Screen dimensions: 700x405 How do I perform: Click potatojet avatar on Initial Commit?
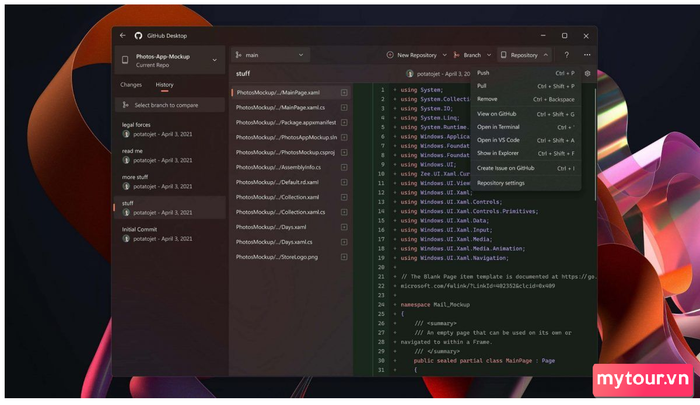click(x=126, y=238)
